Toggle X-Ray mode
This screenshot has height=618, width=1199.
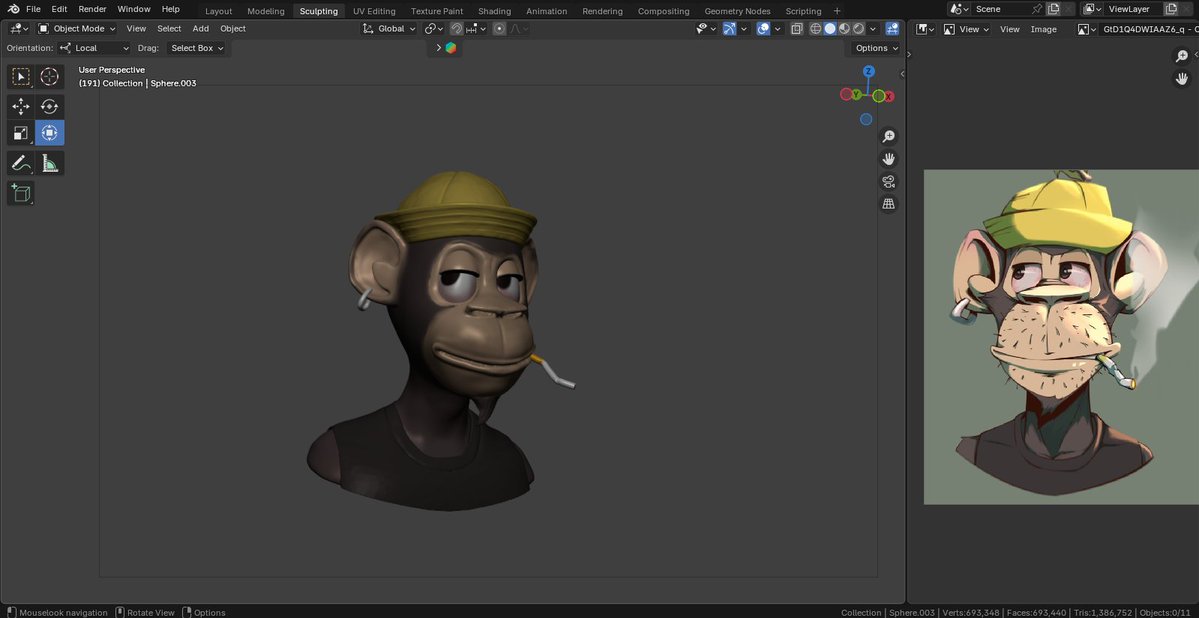797,28
